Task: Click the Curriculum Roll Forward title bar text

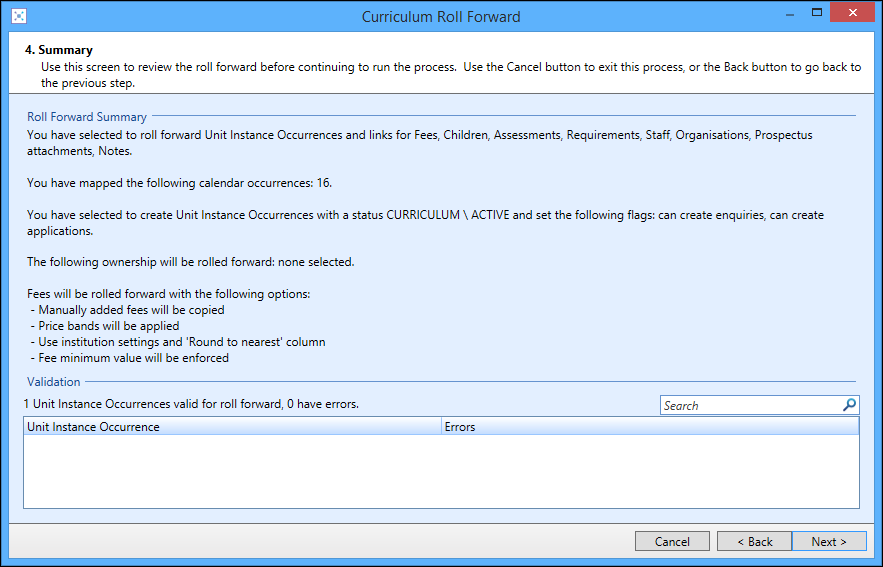Action: click(x=441, y=16)
